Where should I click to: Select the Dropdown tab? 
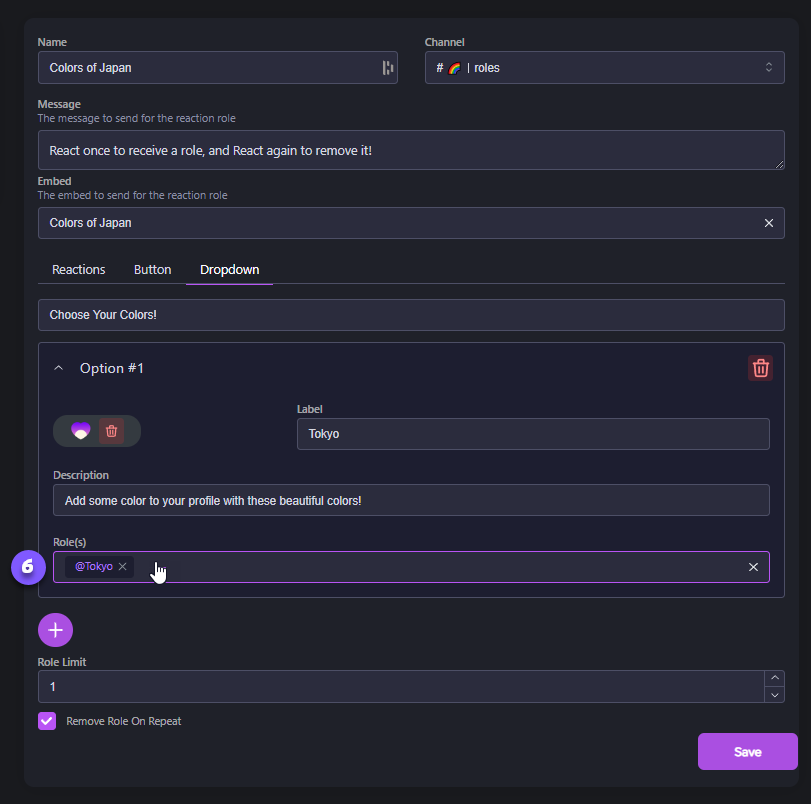coord(229,270)
